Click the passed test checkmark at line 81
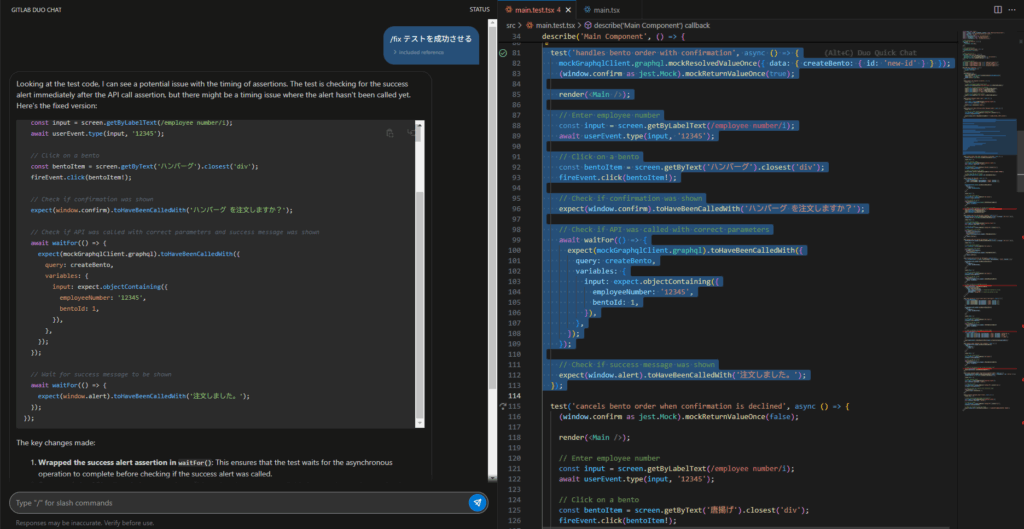Screen dimensions: 1024x529 click(x=503, y=53)
